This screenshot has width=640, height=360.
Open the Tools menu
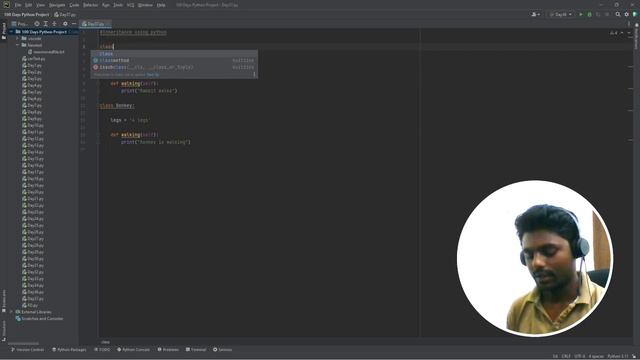coord(118,5)
